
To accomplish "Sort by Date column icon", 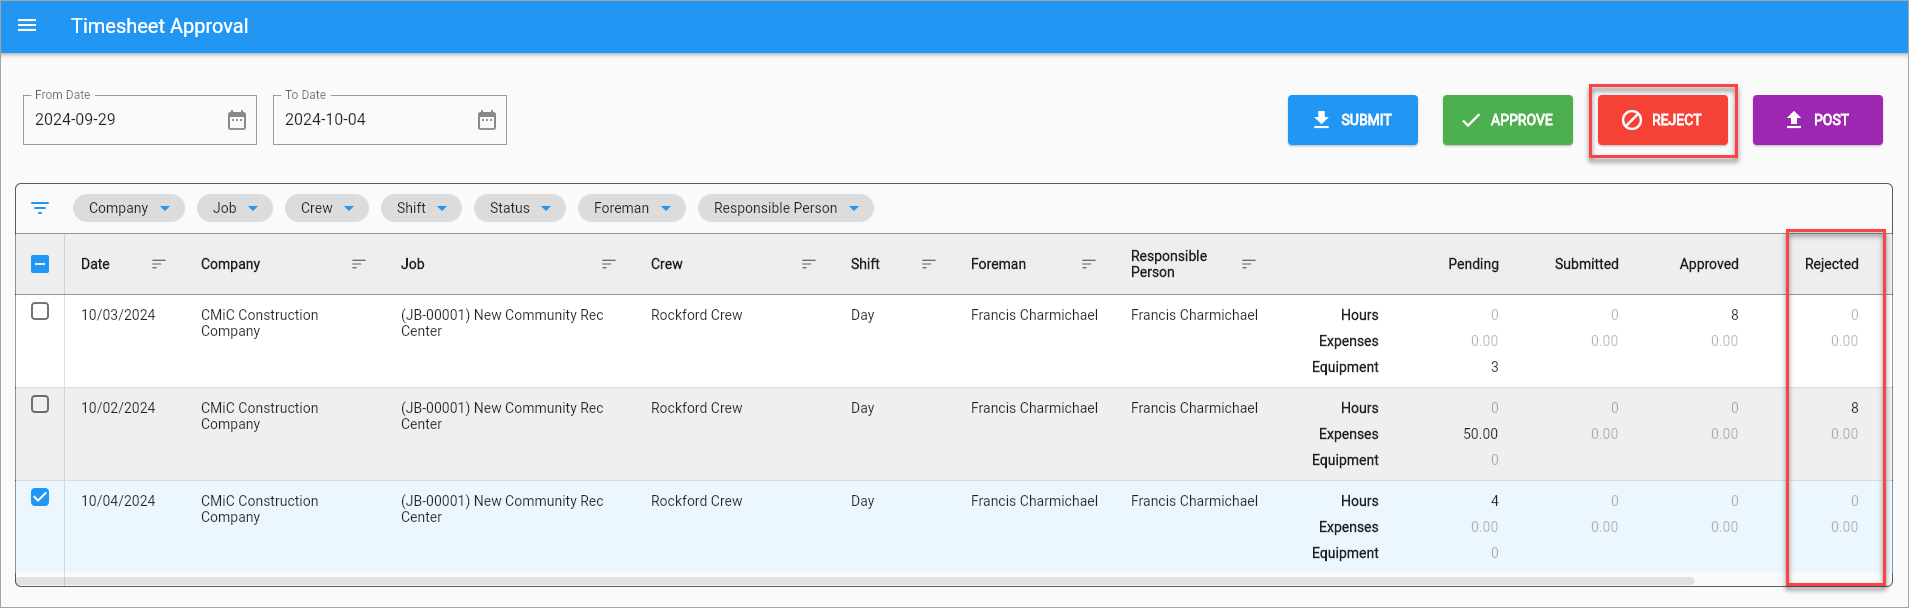I will (158, 264).
